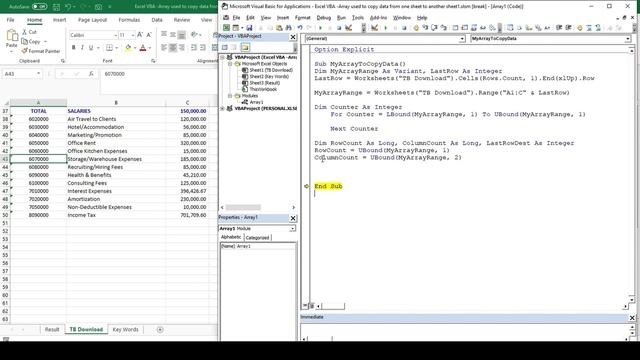Open the Calibri font name dropdown
Screen dimensions: 640x360
115,36
